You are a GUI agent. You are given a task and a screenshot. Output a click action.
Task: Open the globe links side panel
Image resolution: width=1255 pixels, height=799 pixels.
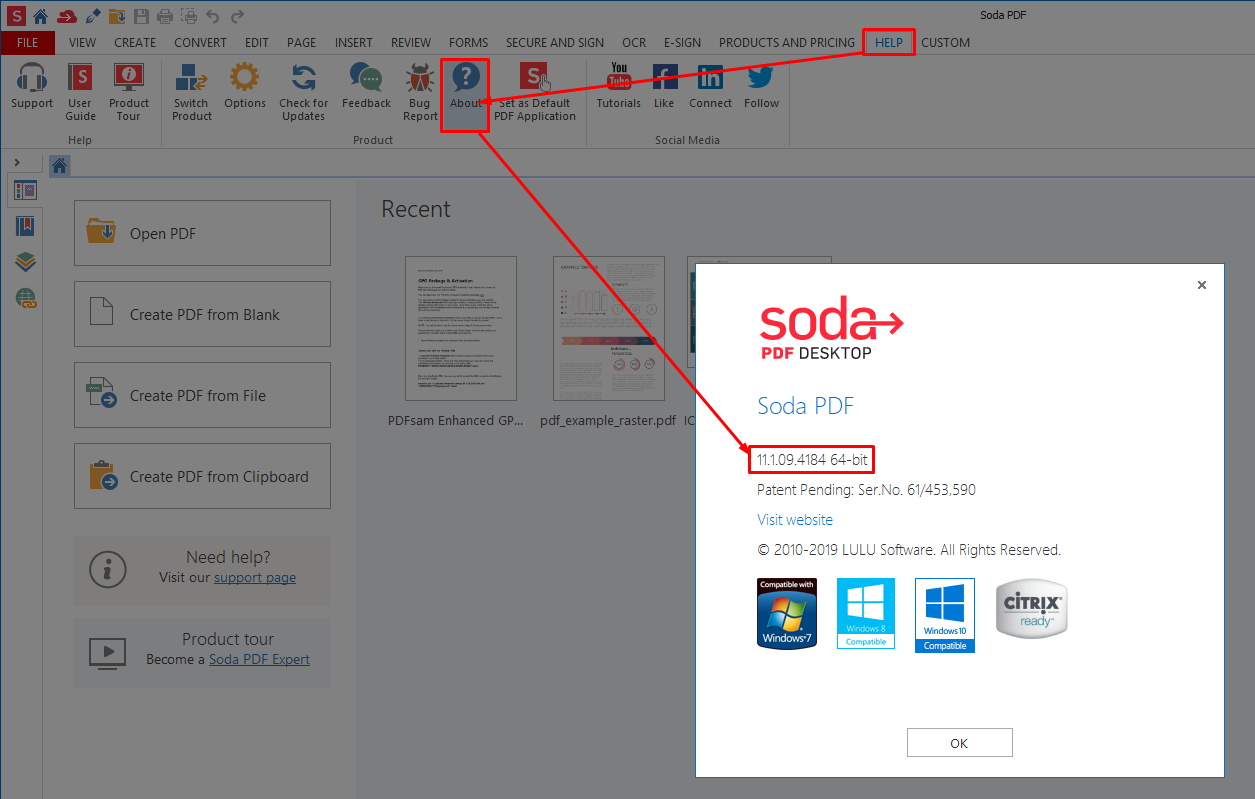(25, 298)
